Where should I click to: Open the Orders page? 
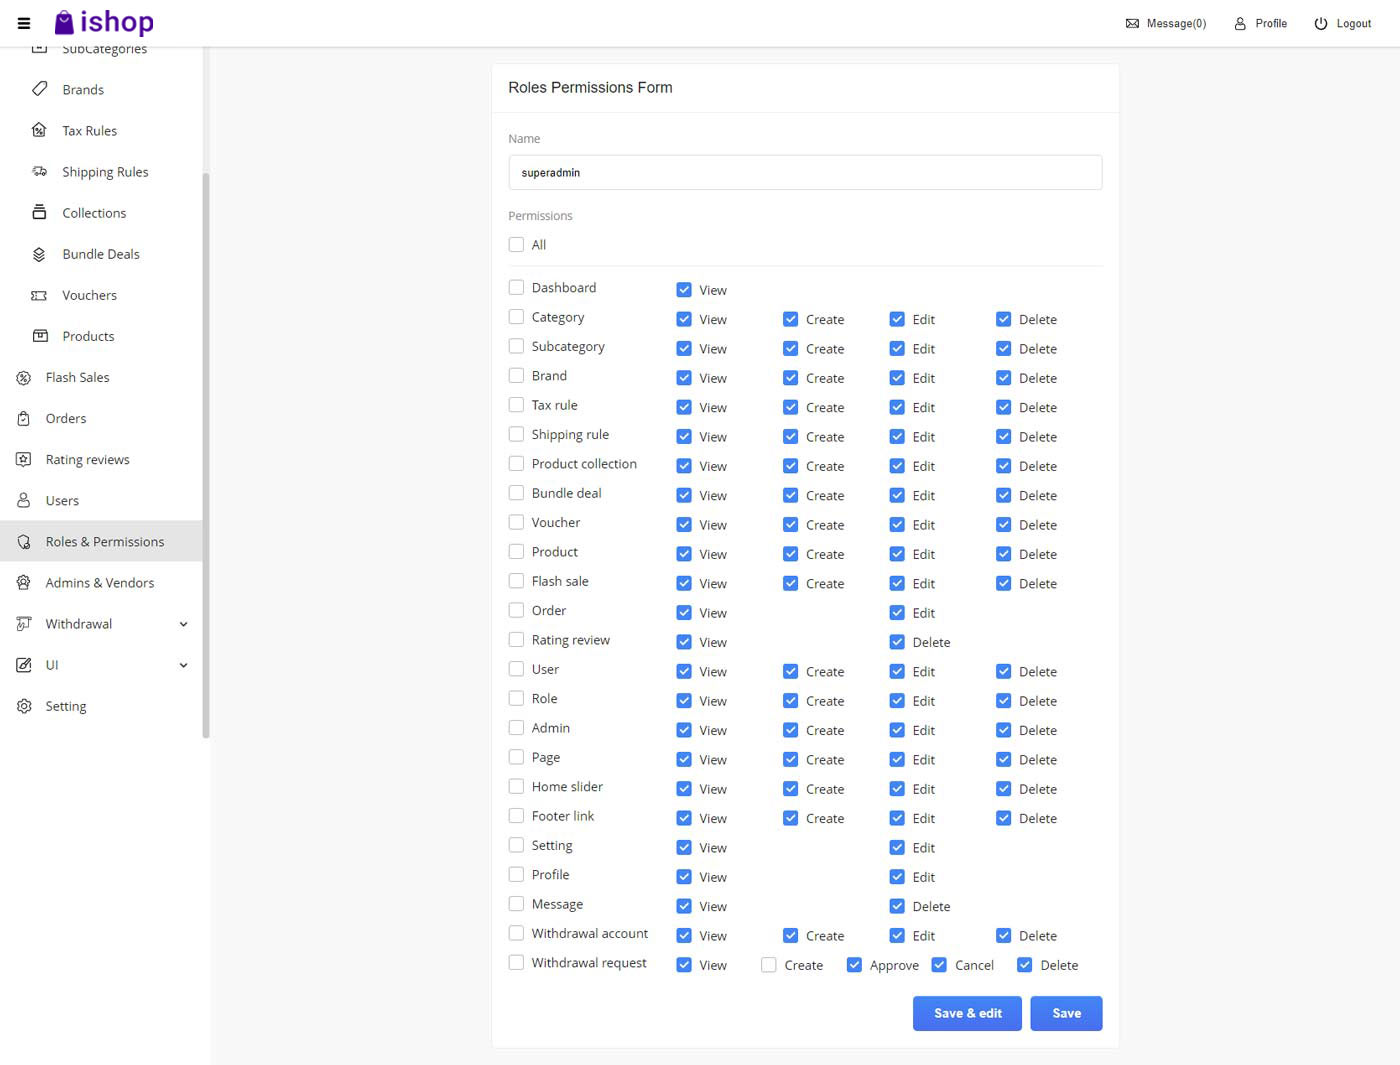point(66,418)
